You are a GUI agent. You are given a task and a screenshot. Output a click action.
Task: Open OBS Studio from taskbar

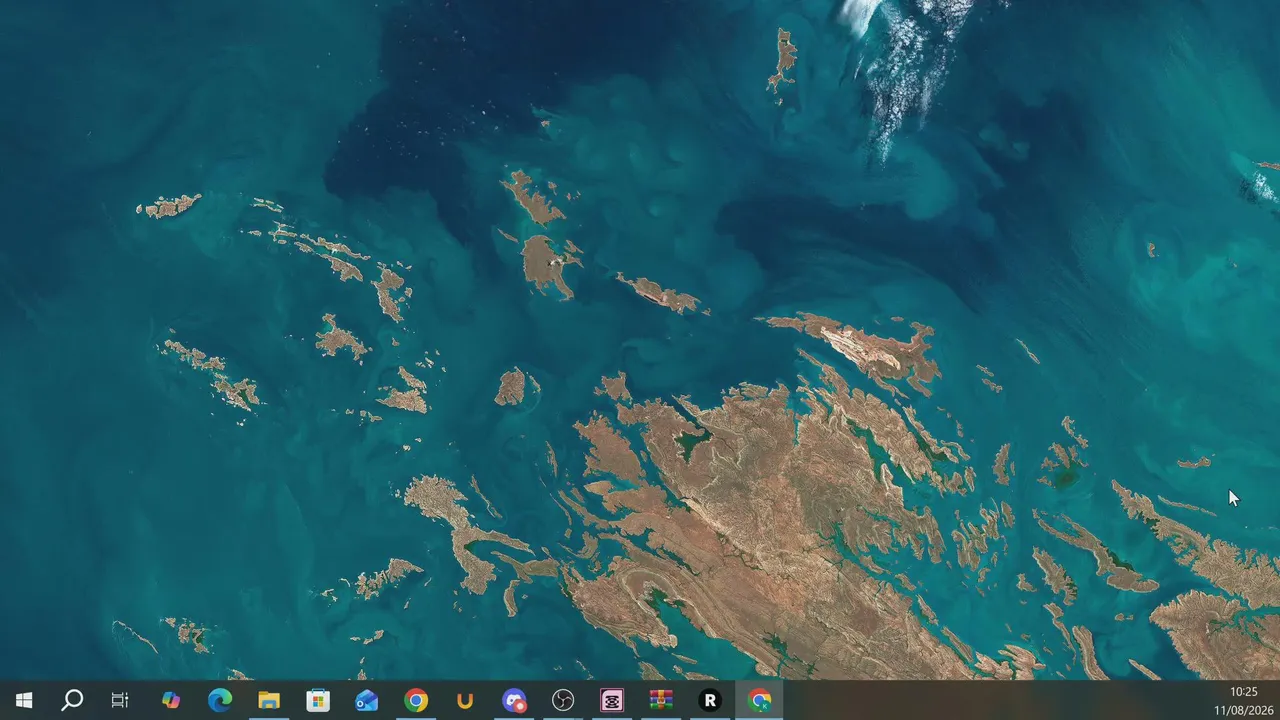pyautogui.click(x=563, y=701)
